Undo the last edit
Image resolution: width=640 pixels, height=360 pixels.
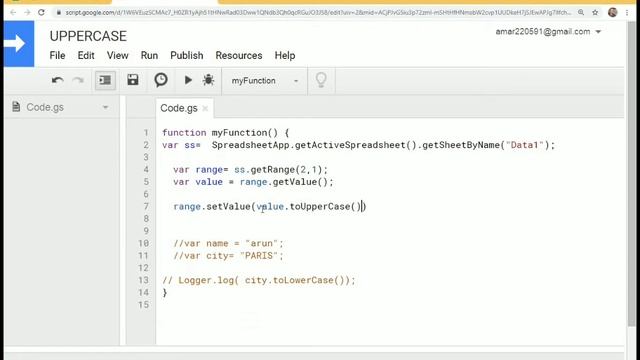tap(58, 80)
